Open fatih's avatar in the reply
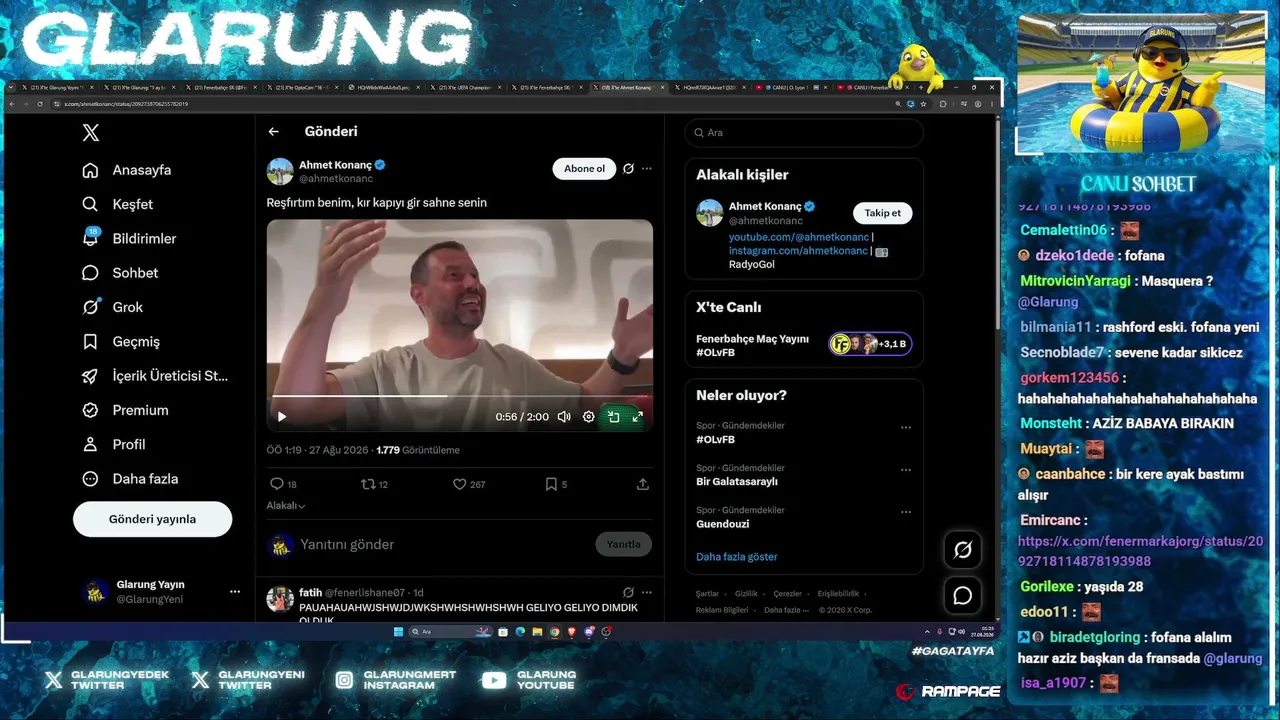 [280, 598]
